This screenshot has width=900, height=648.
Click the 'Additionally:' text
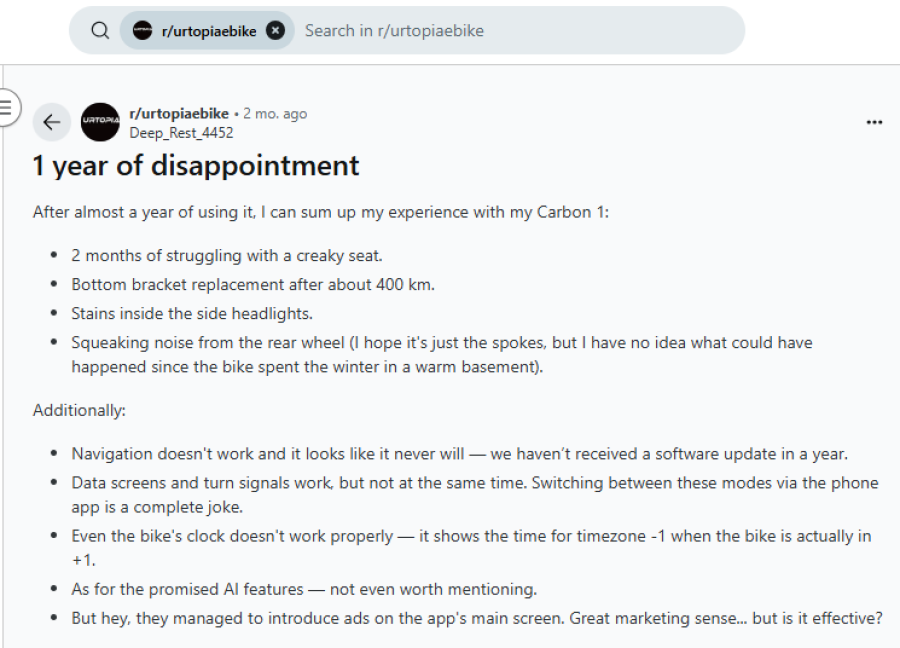click(80, 410)
